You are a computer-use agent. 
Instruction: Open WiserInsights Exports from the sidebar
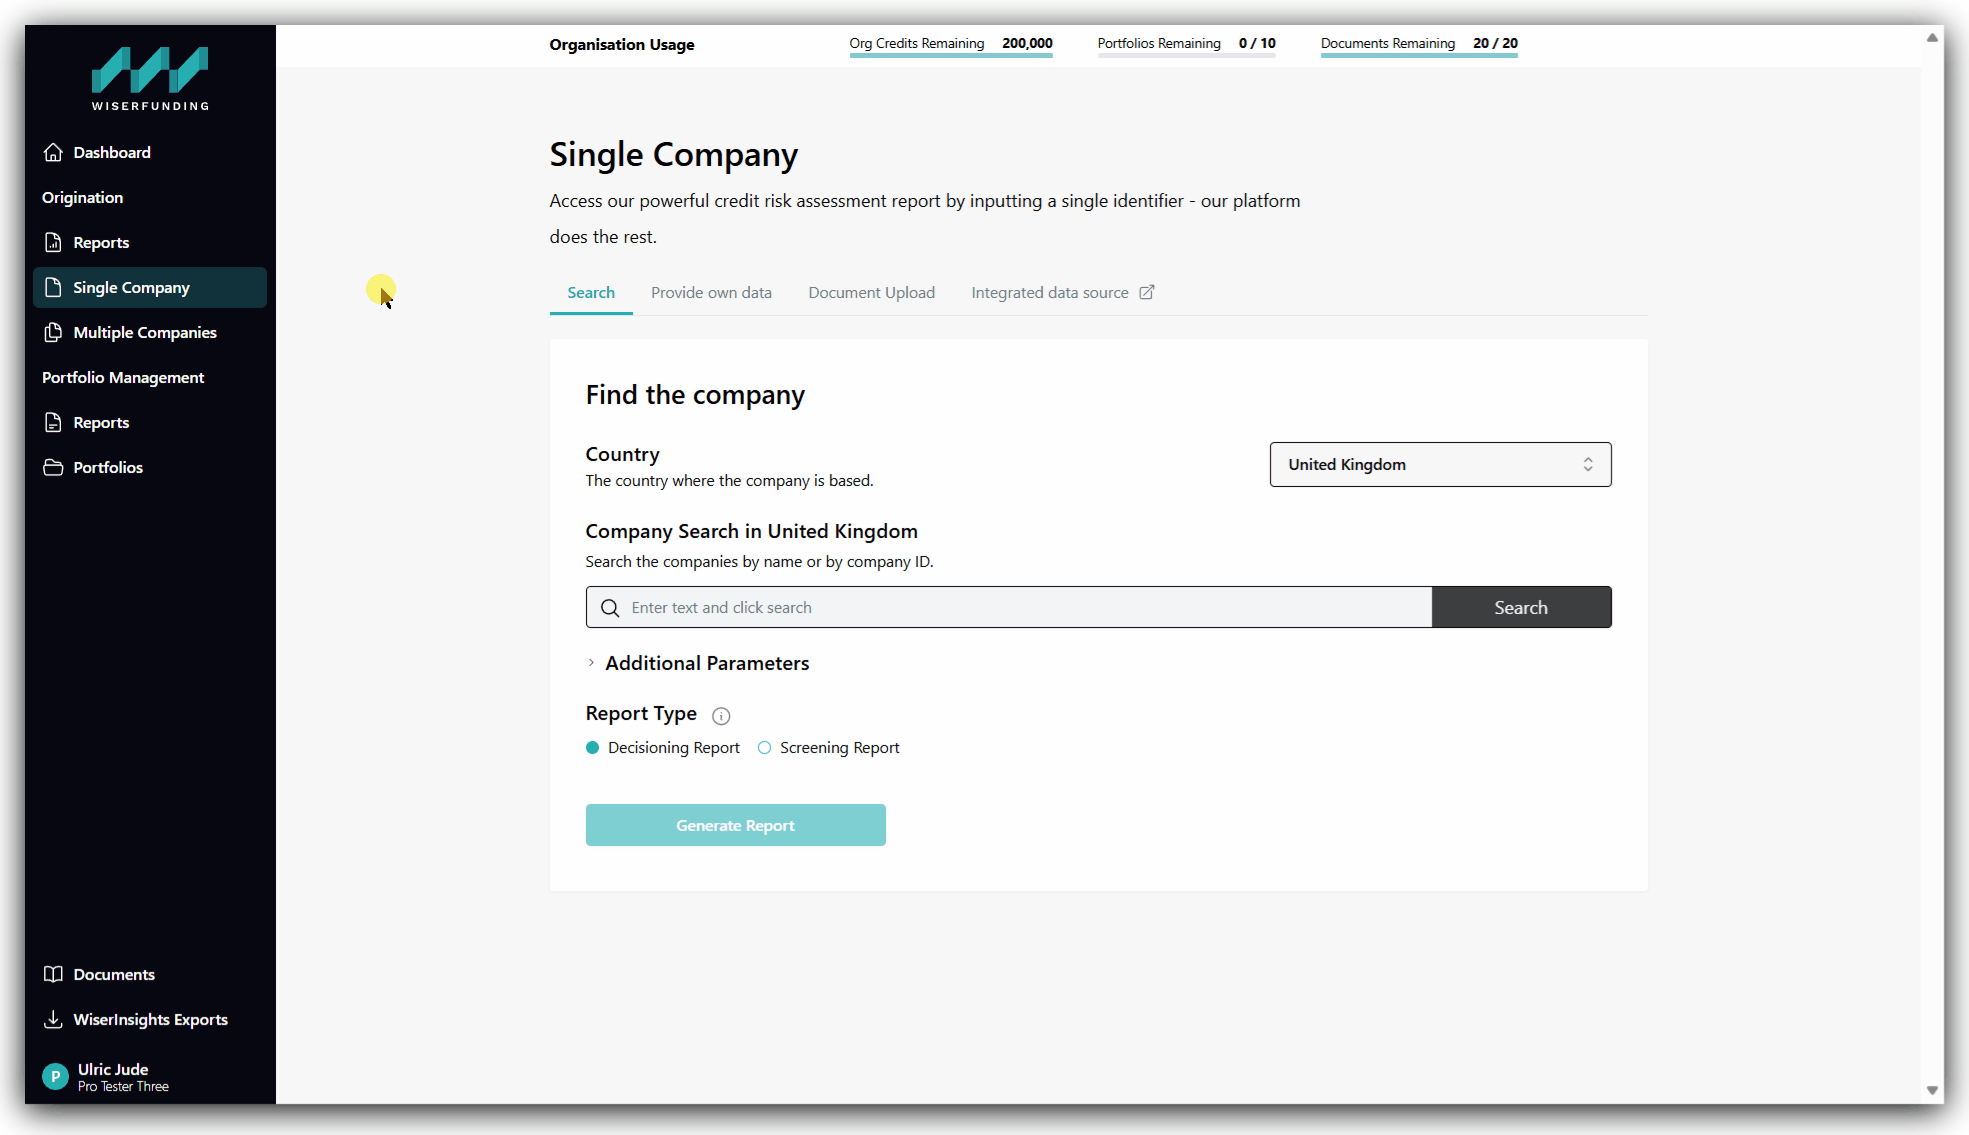tap(150, 1019)
